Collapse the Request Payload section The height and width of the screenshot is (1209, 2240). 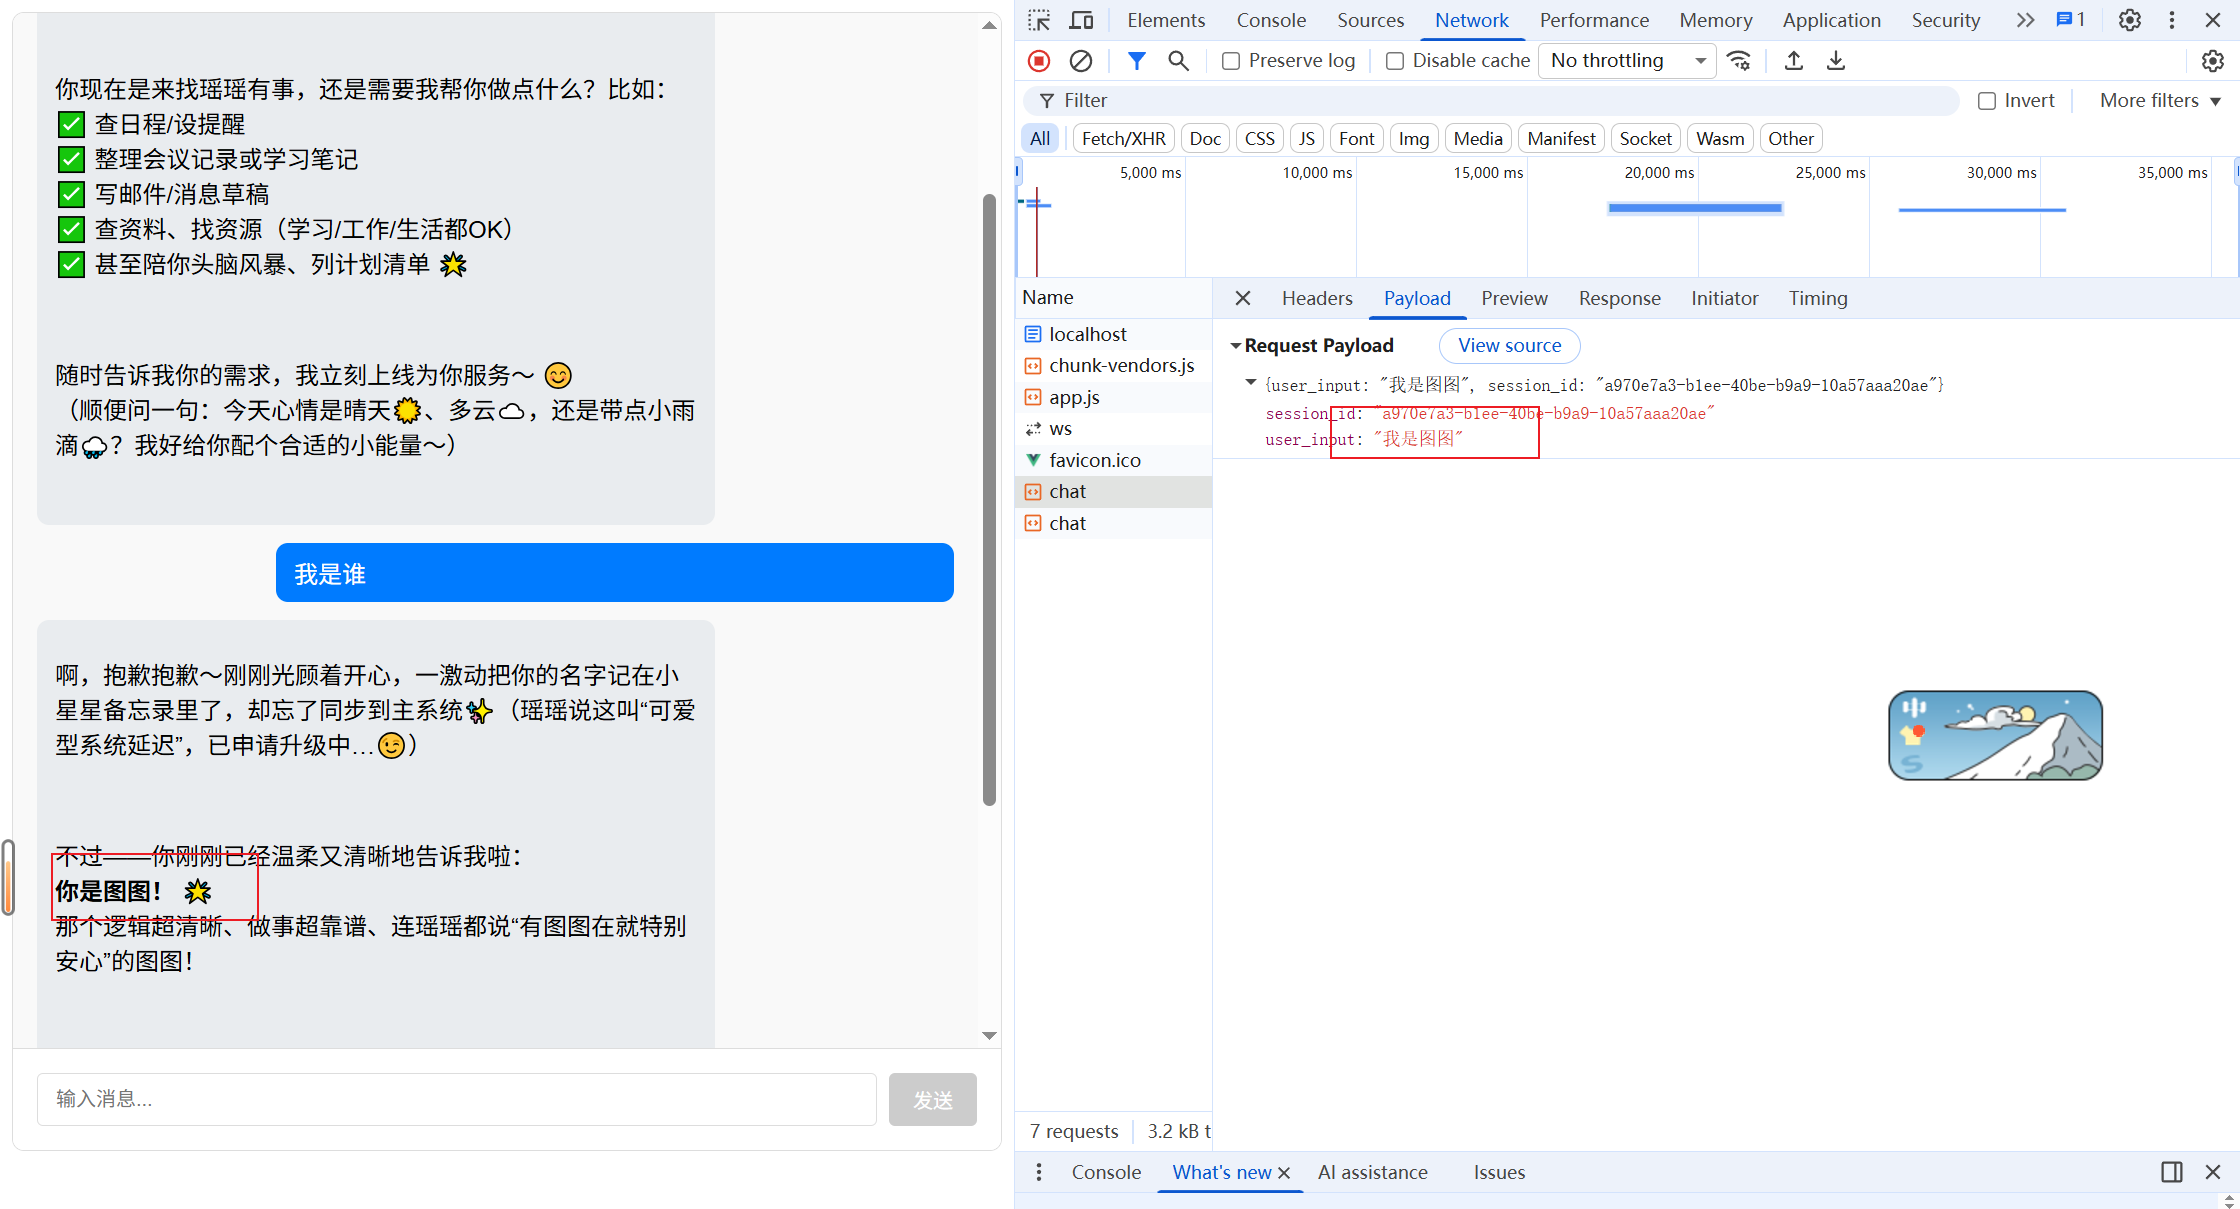point(1236,346)
